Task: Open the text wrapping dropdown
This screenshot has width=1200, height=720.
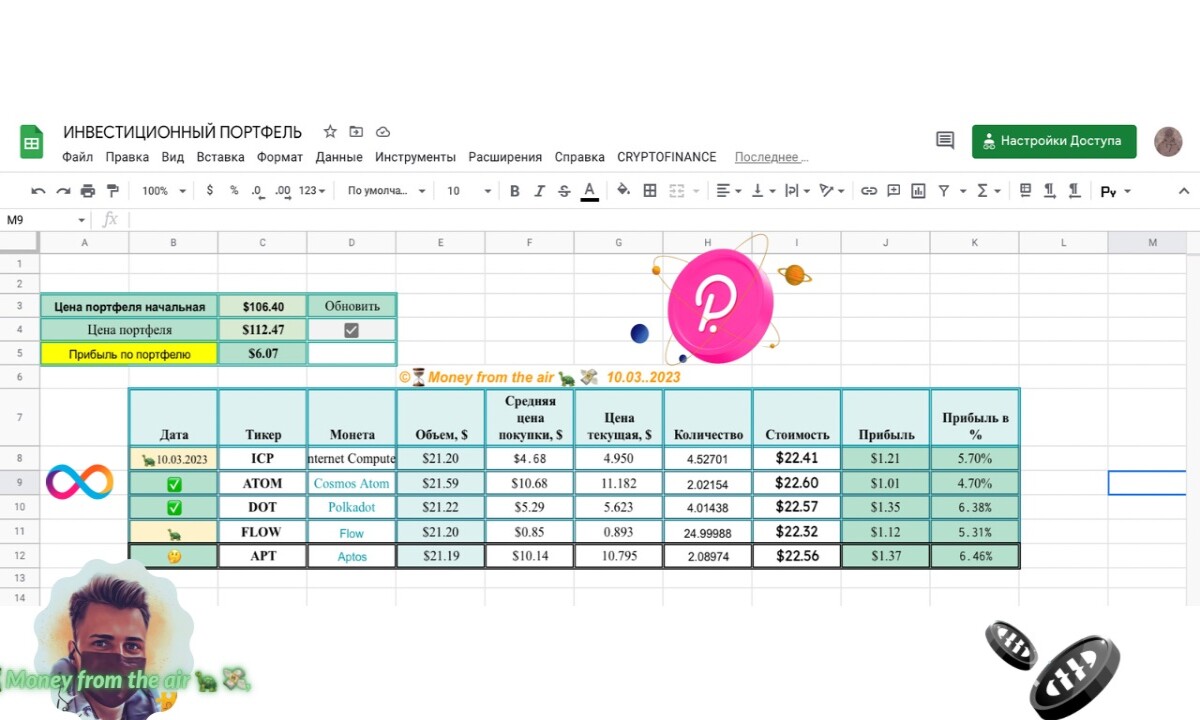Action: (797, 191)
